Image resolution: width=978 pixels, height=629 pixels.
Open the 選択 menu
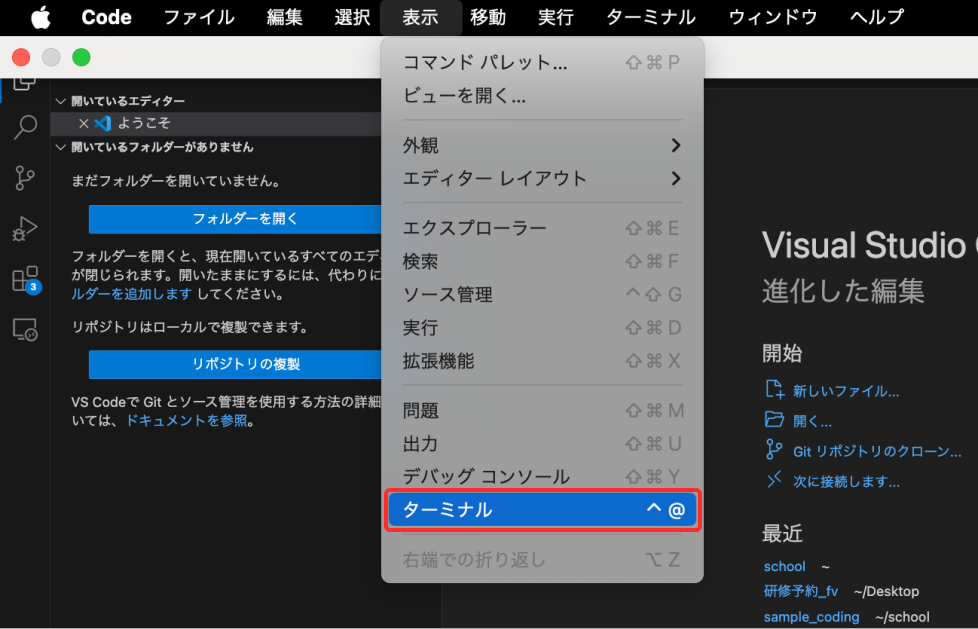pos(352,17)
